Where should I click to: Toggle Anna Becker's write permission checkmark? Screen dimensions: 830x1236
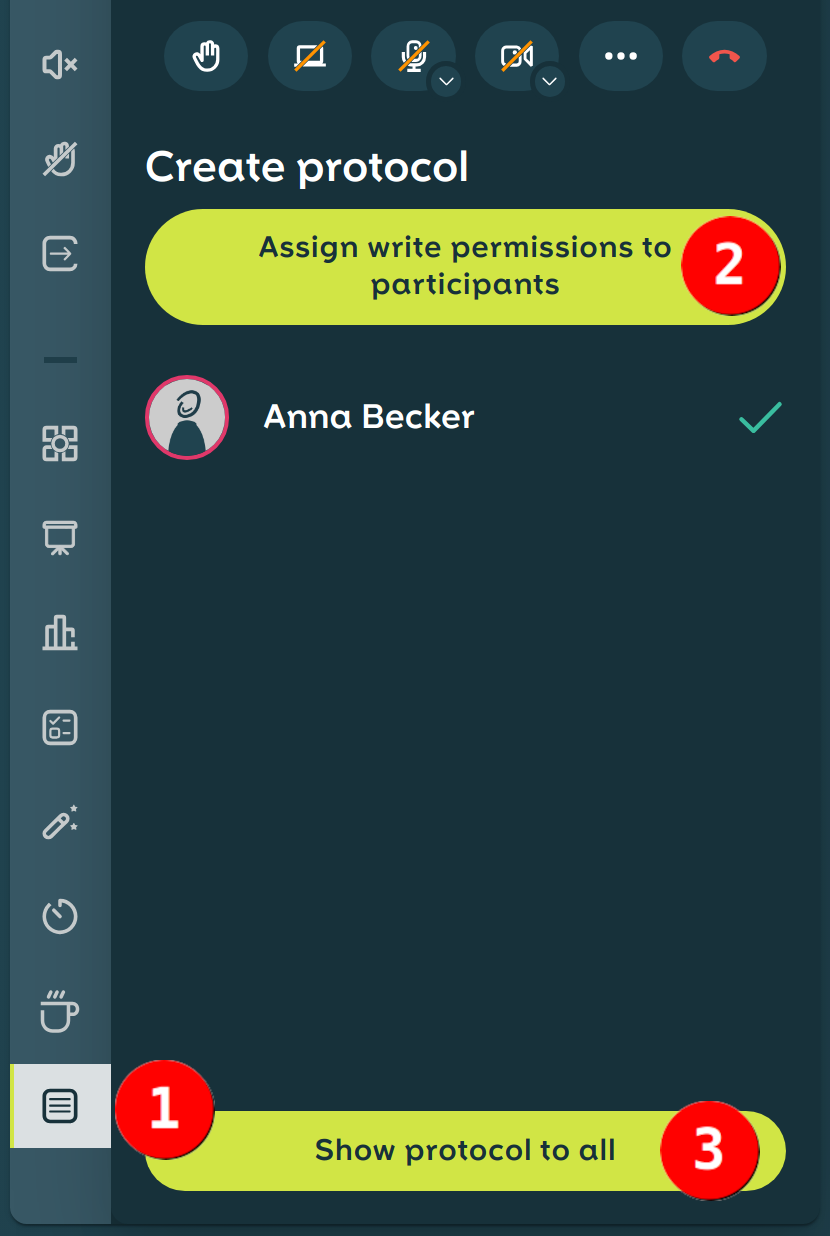pyautogui.click(x=760, y=417)
